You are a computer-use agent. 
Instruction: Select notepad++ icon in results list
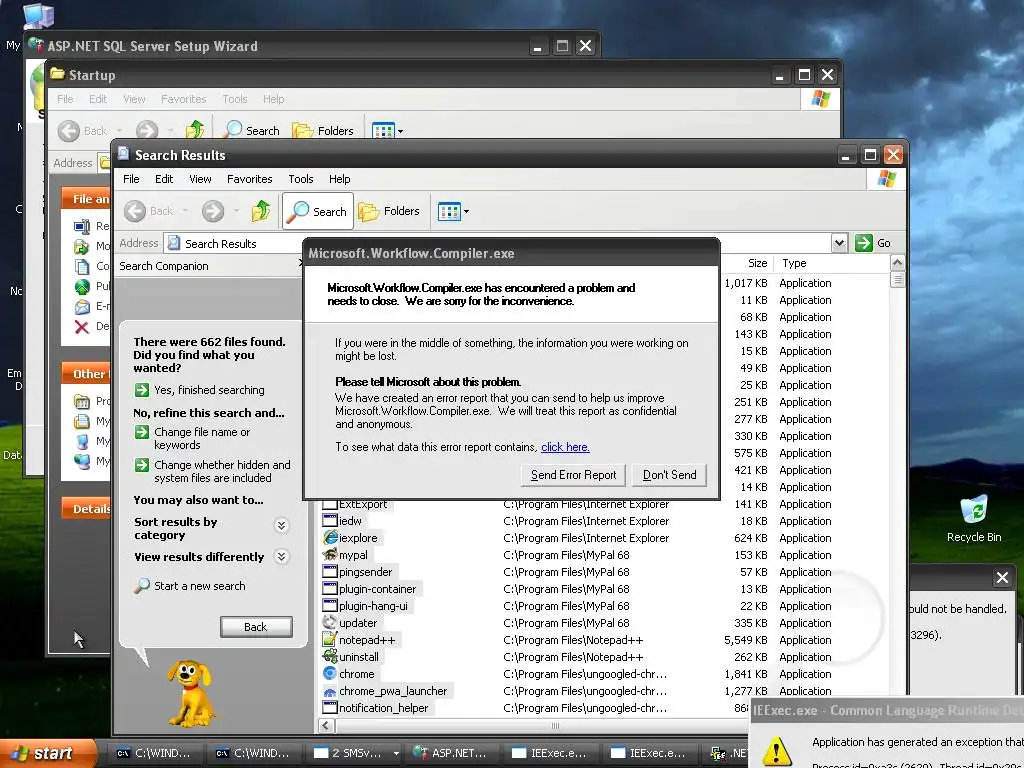[x=330, y=639]
